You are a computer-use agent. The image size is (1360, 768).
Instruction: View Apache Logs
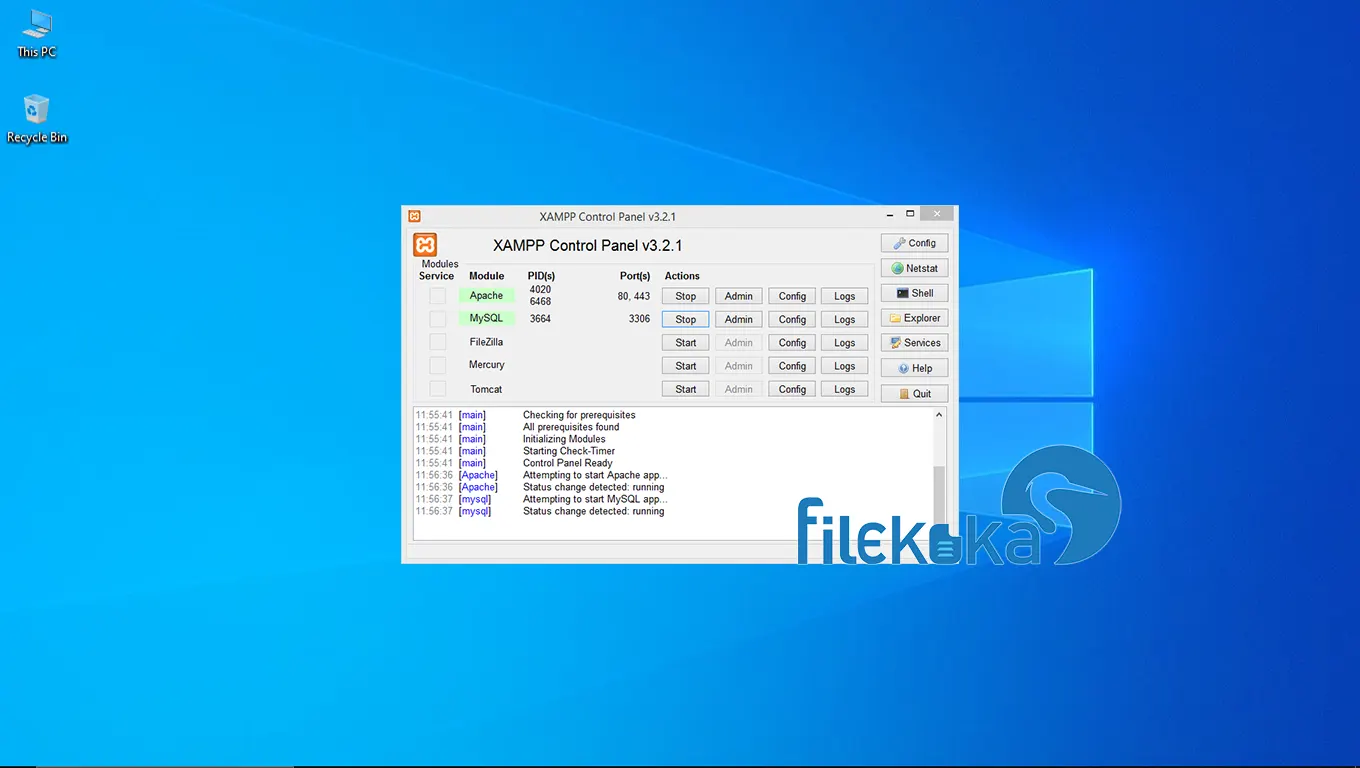(845, 296)
